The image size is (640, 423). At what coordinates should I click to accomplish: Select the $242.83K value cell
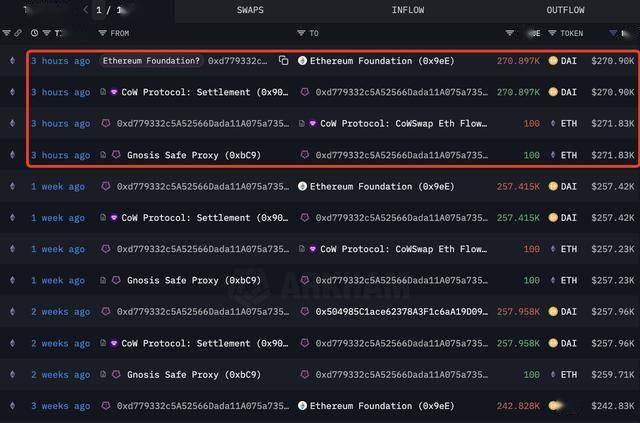coord(613,406)
